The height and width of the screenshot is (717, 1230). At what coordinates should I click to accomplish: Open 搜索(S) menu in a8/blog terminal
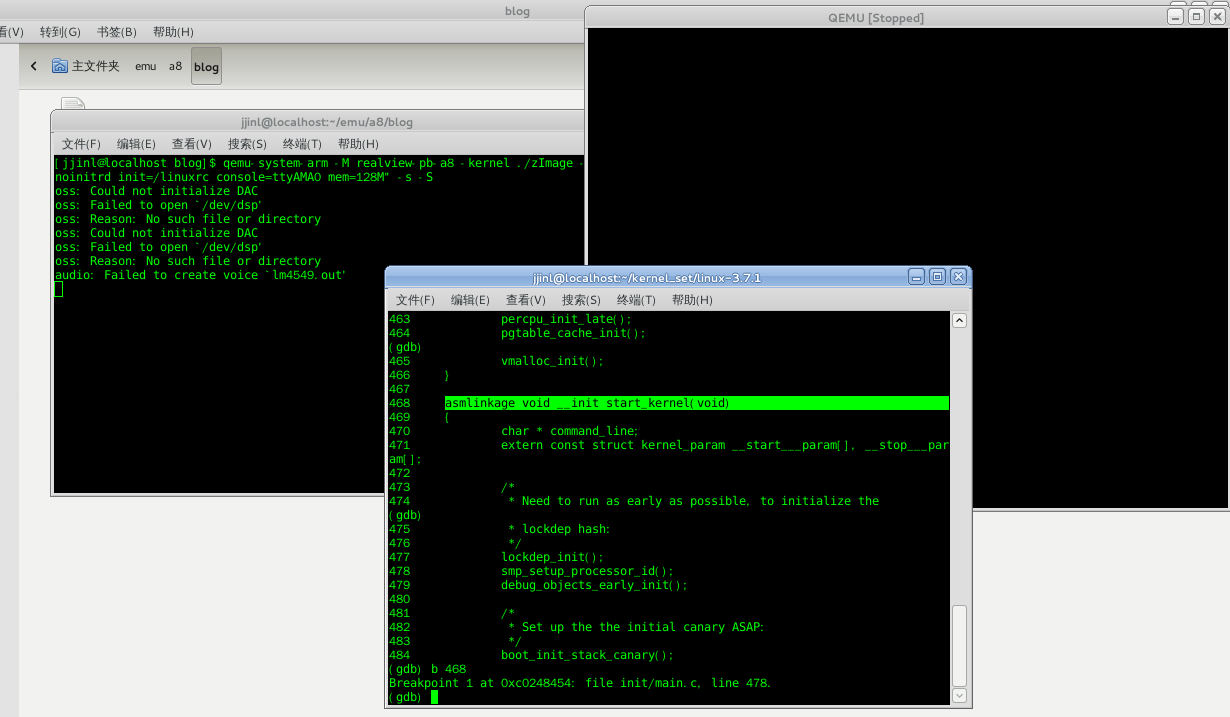click(246, 144)
